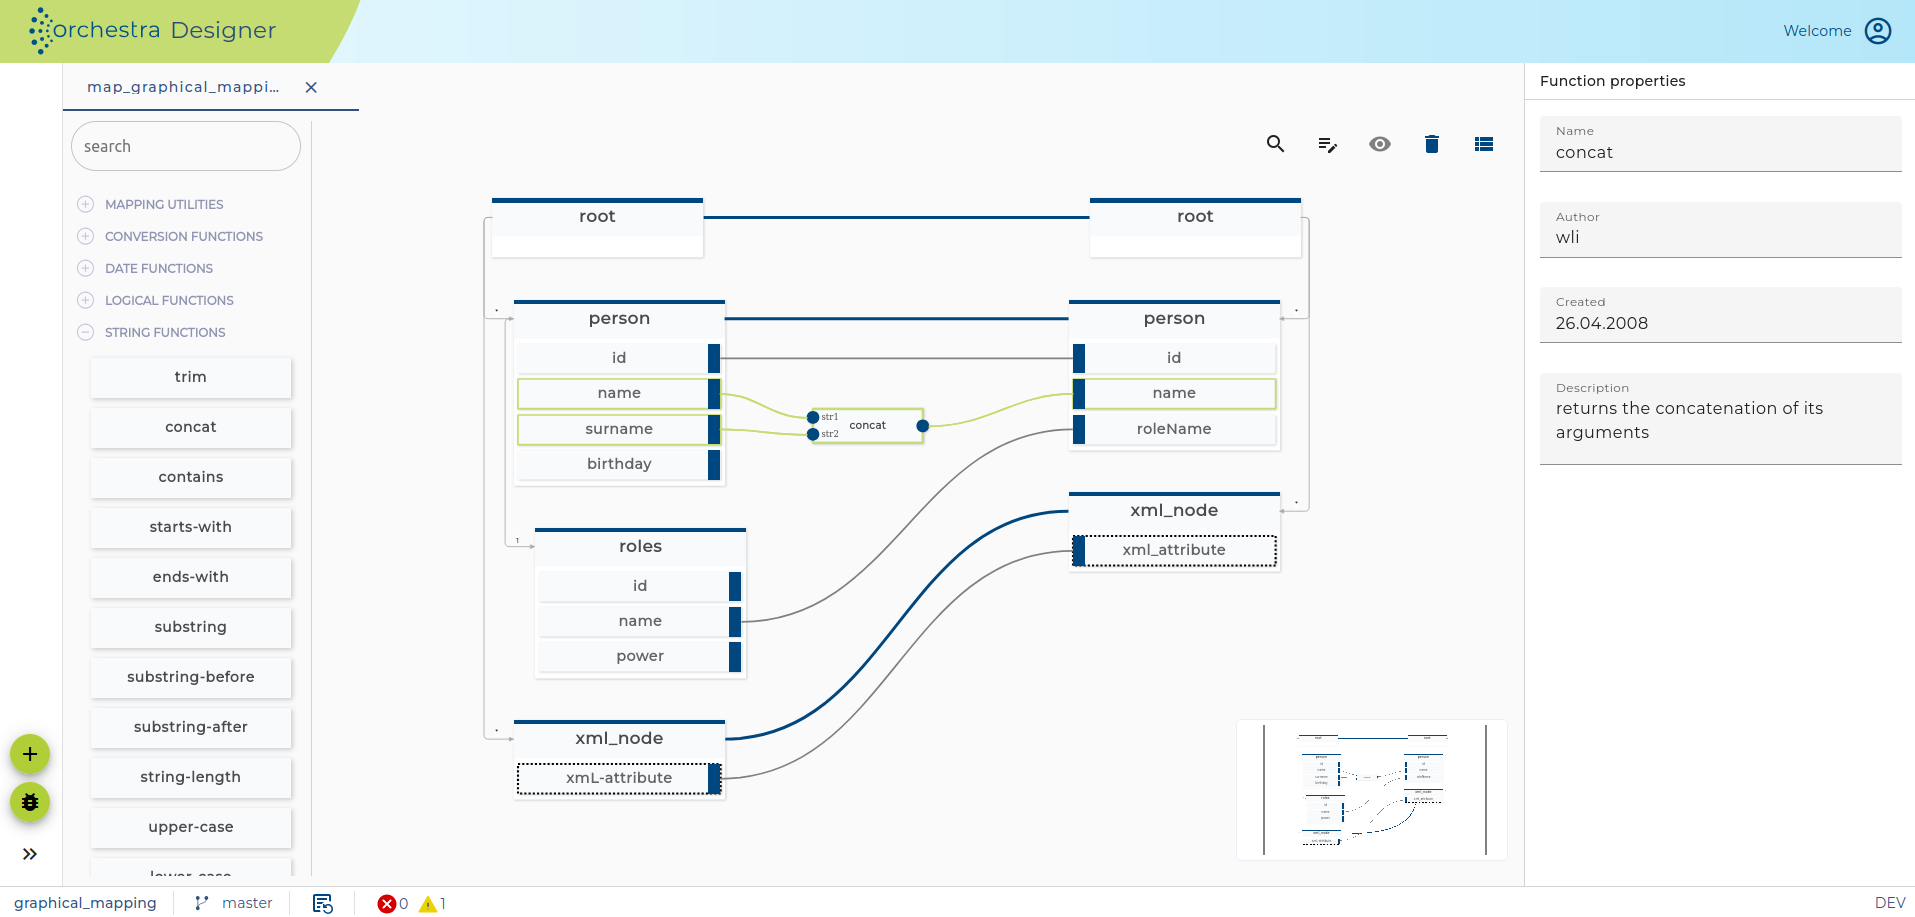Click the concat node on canvas
The height and width of the screenshot is (917, 1915).
coord(868,425)
